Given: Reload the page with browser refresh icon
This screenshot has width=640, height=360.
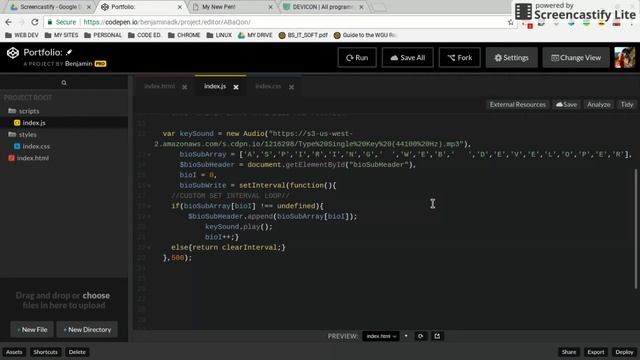Looking at the screenshot, I should (x=35, y=22).
